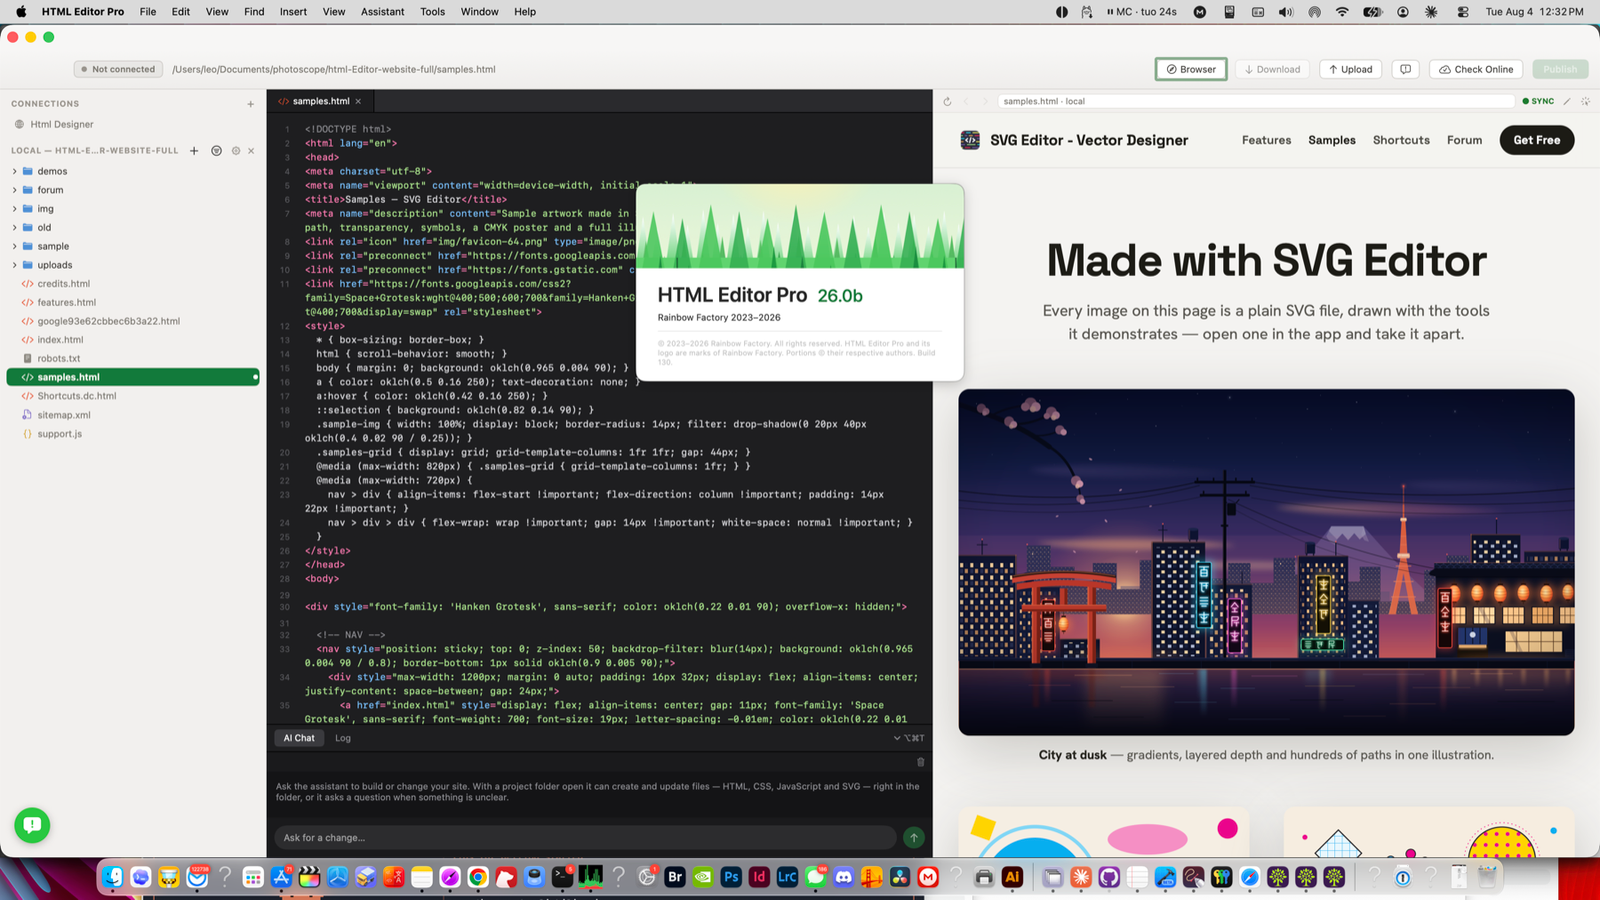Open the Apple menu
1600x900 pixels.
coord(21,12)
